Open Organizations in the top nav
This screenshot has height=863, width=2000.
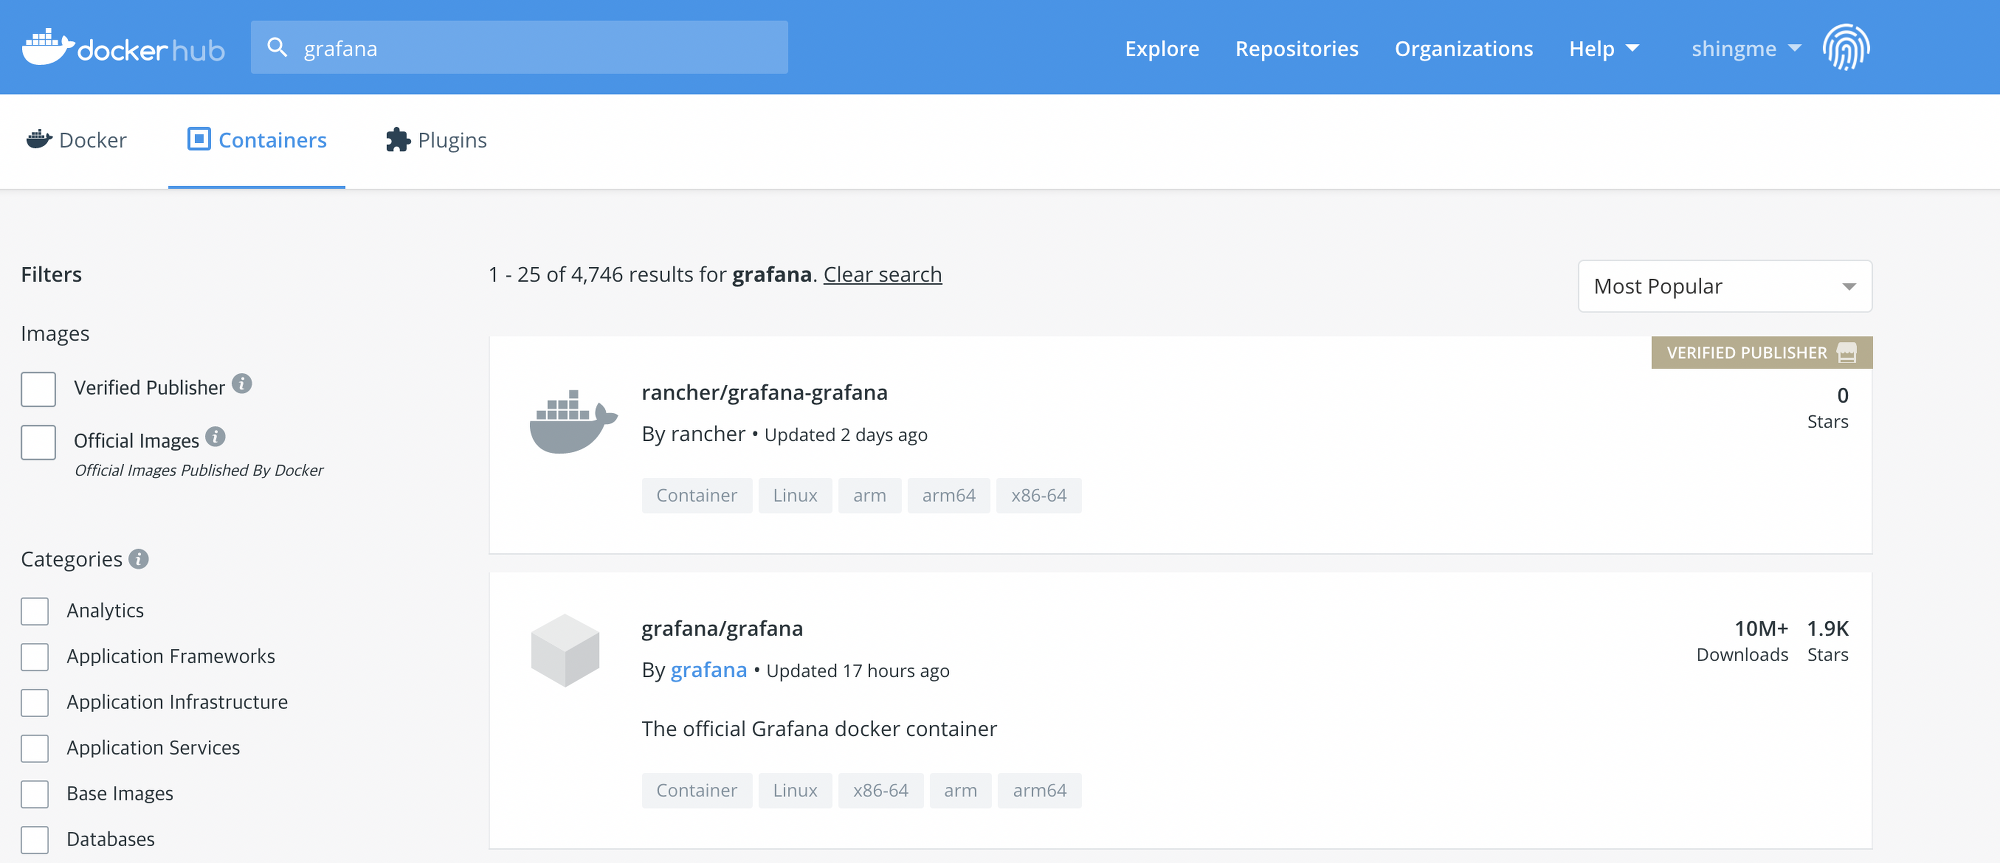pyautogui.click(x=1464, y=48)
